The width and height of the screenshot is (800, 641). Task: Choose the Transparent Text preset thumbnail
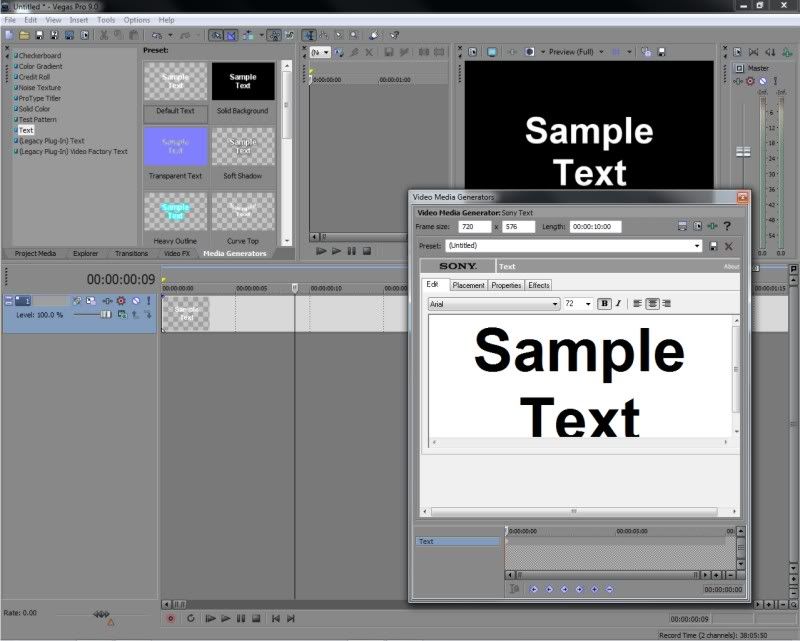click(176, 146)
